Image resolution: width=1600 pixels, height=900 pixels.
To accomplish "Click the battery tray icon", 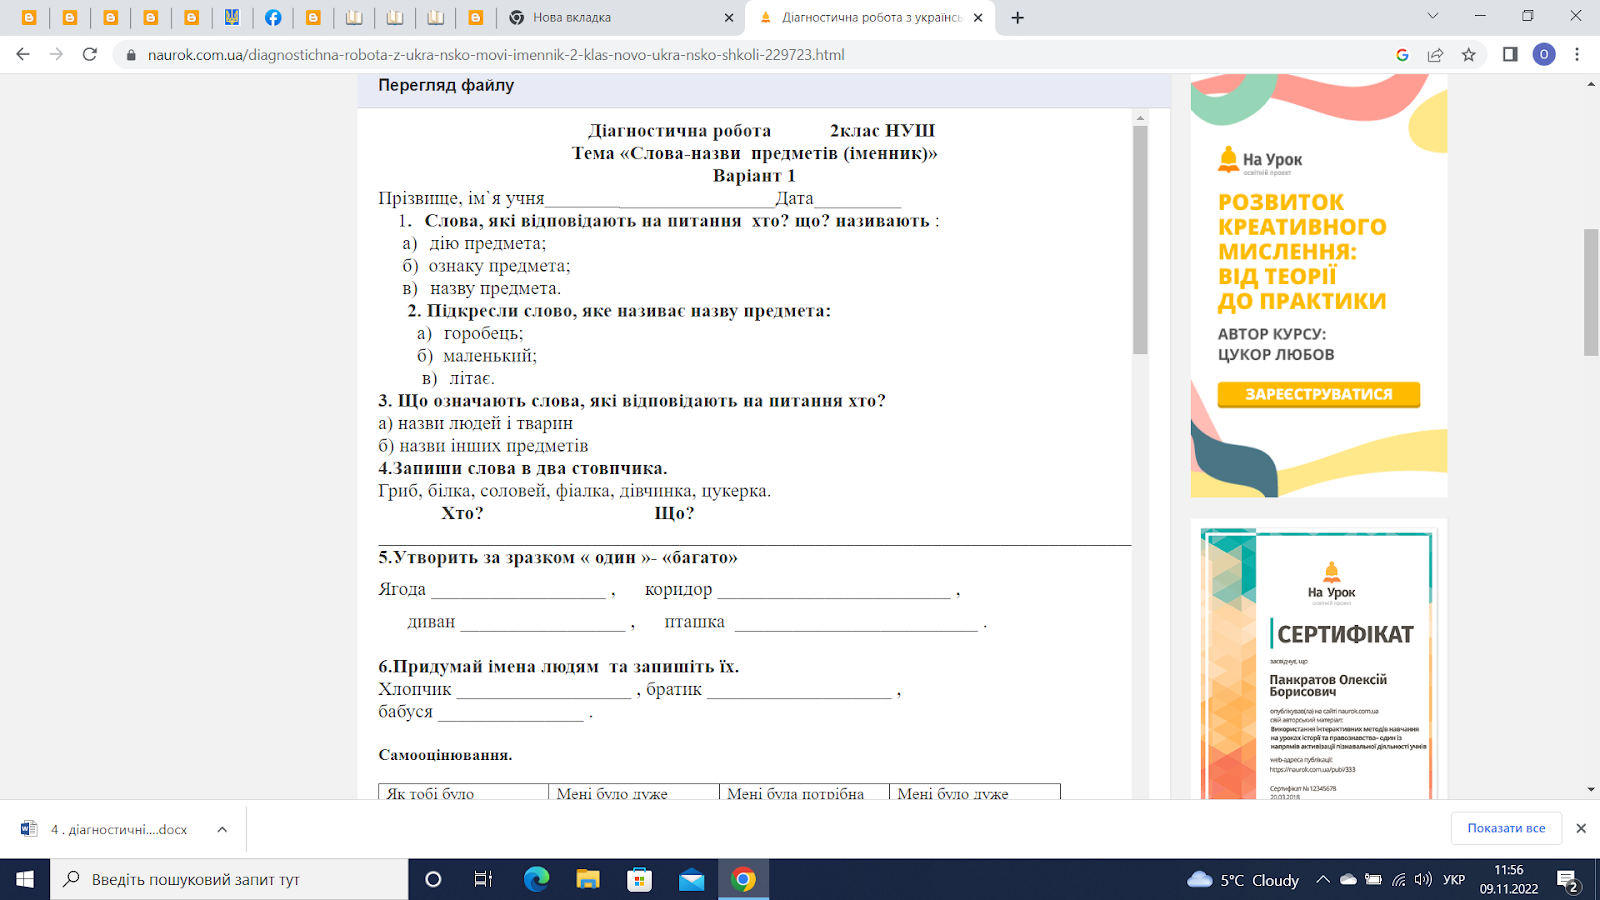I will point(1373,880).
